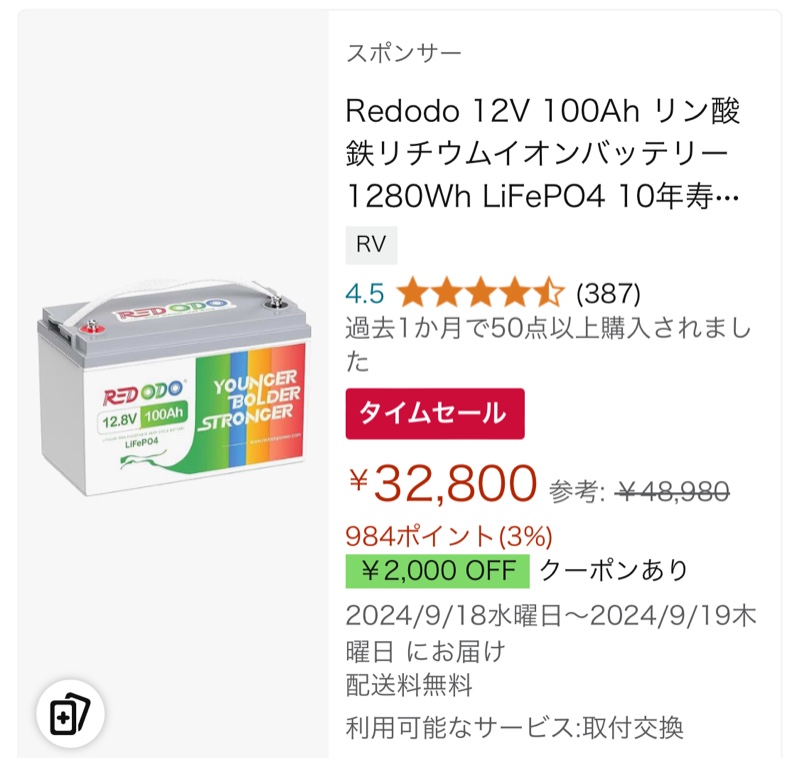Click the first orange star in the rating
This screenshot has height=759, width=800.
(413, 293)
